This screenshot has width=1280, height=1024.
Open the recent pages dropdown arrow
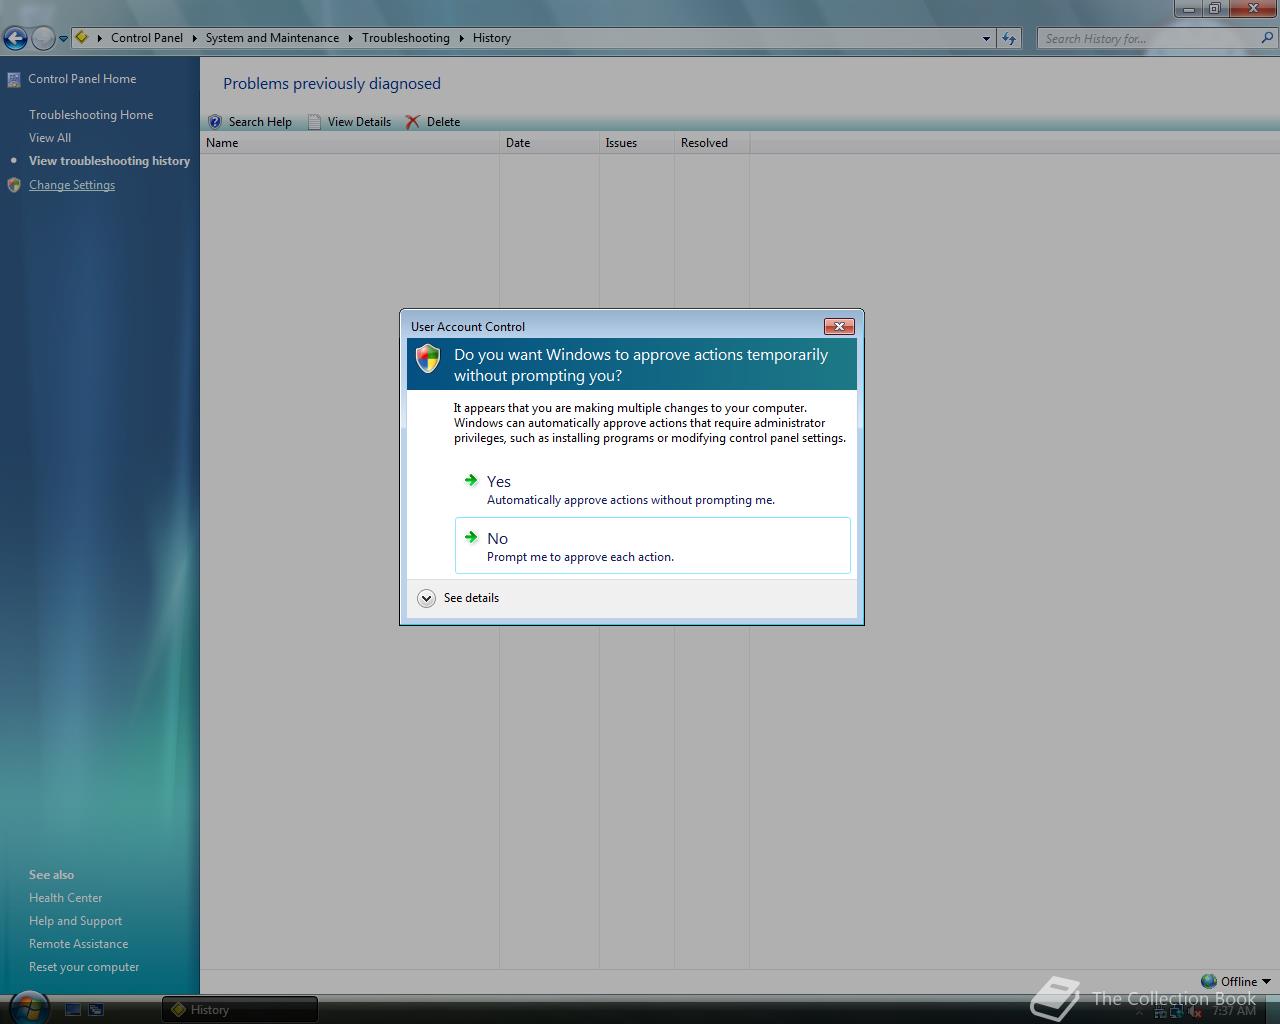[x=63, y=39]
